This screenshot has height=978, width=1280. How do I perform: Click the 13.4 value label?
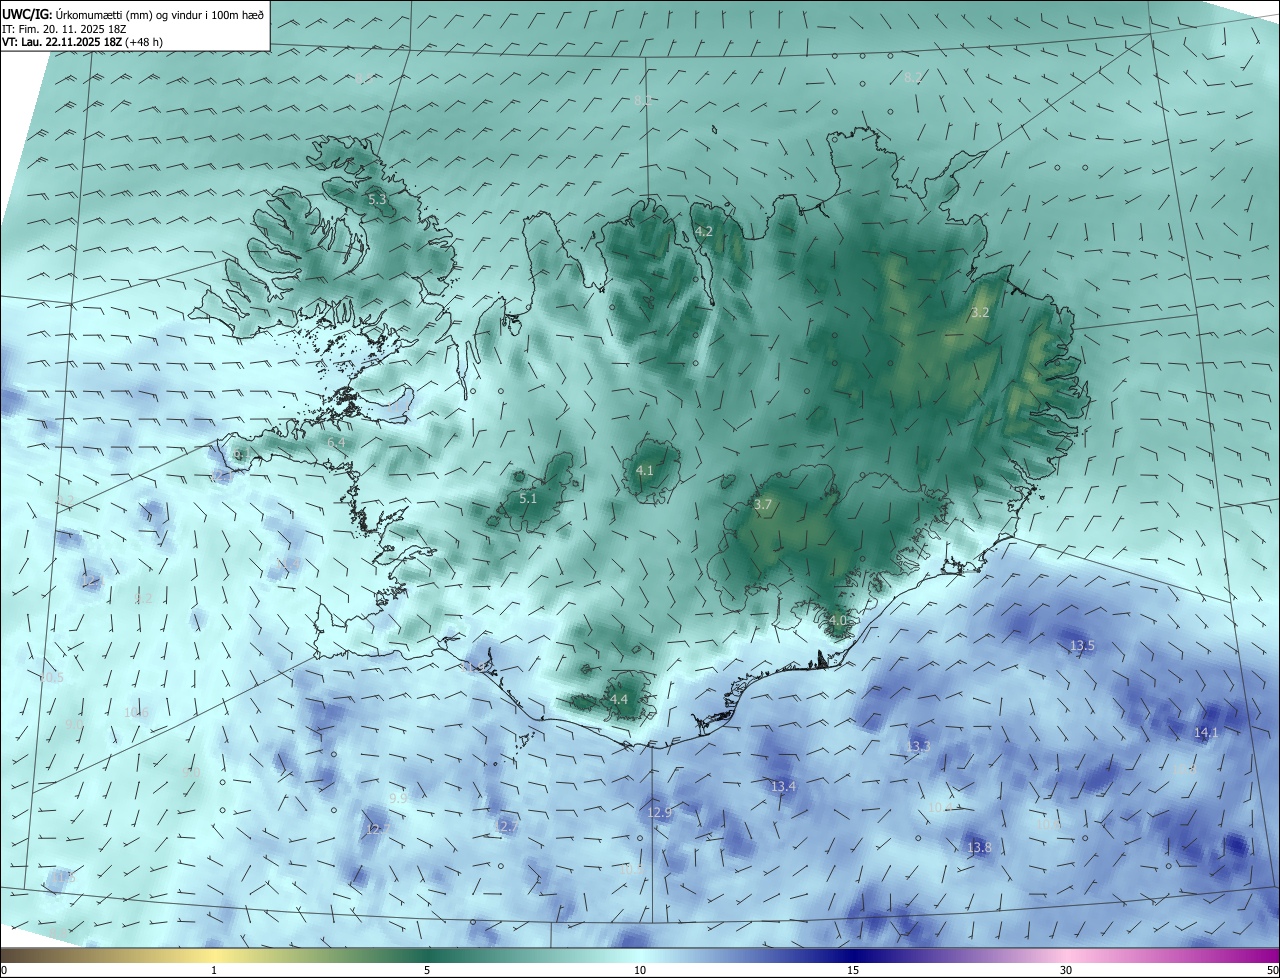tap(784, 787)
